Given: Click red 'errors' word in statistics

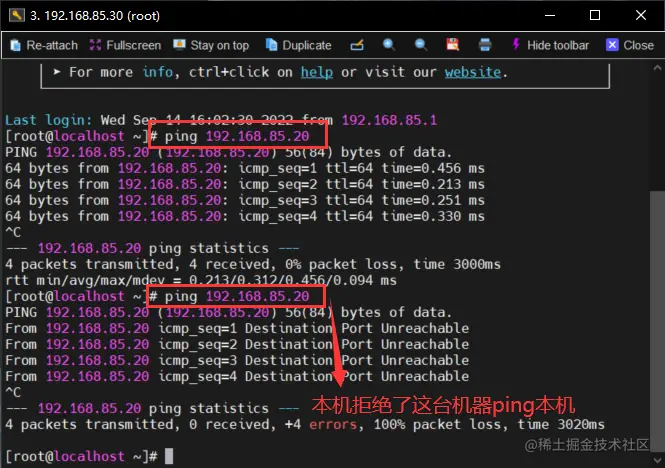Looking at the screenshot, I should 333,424.
